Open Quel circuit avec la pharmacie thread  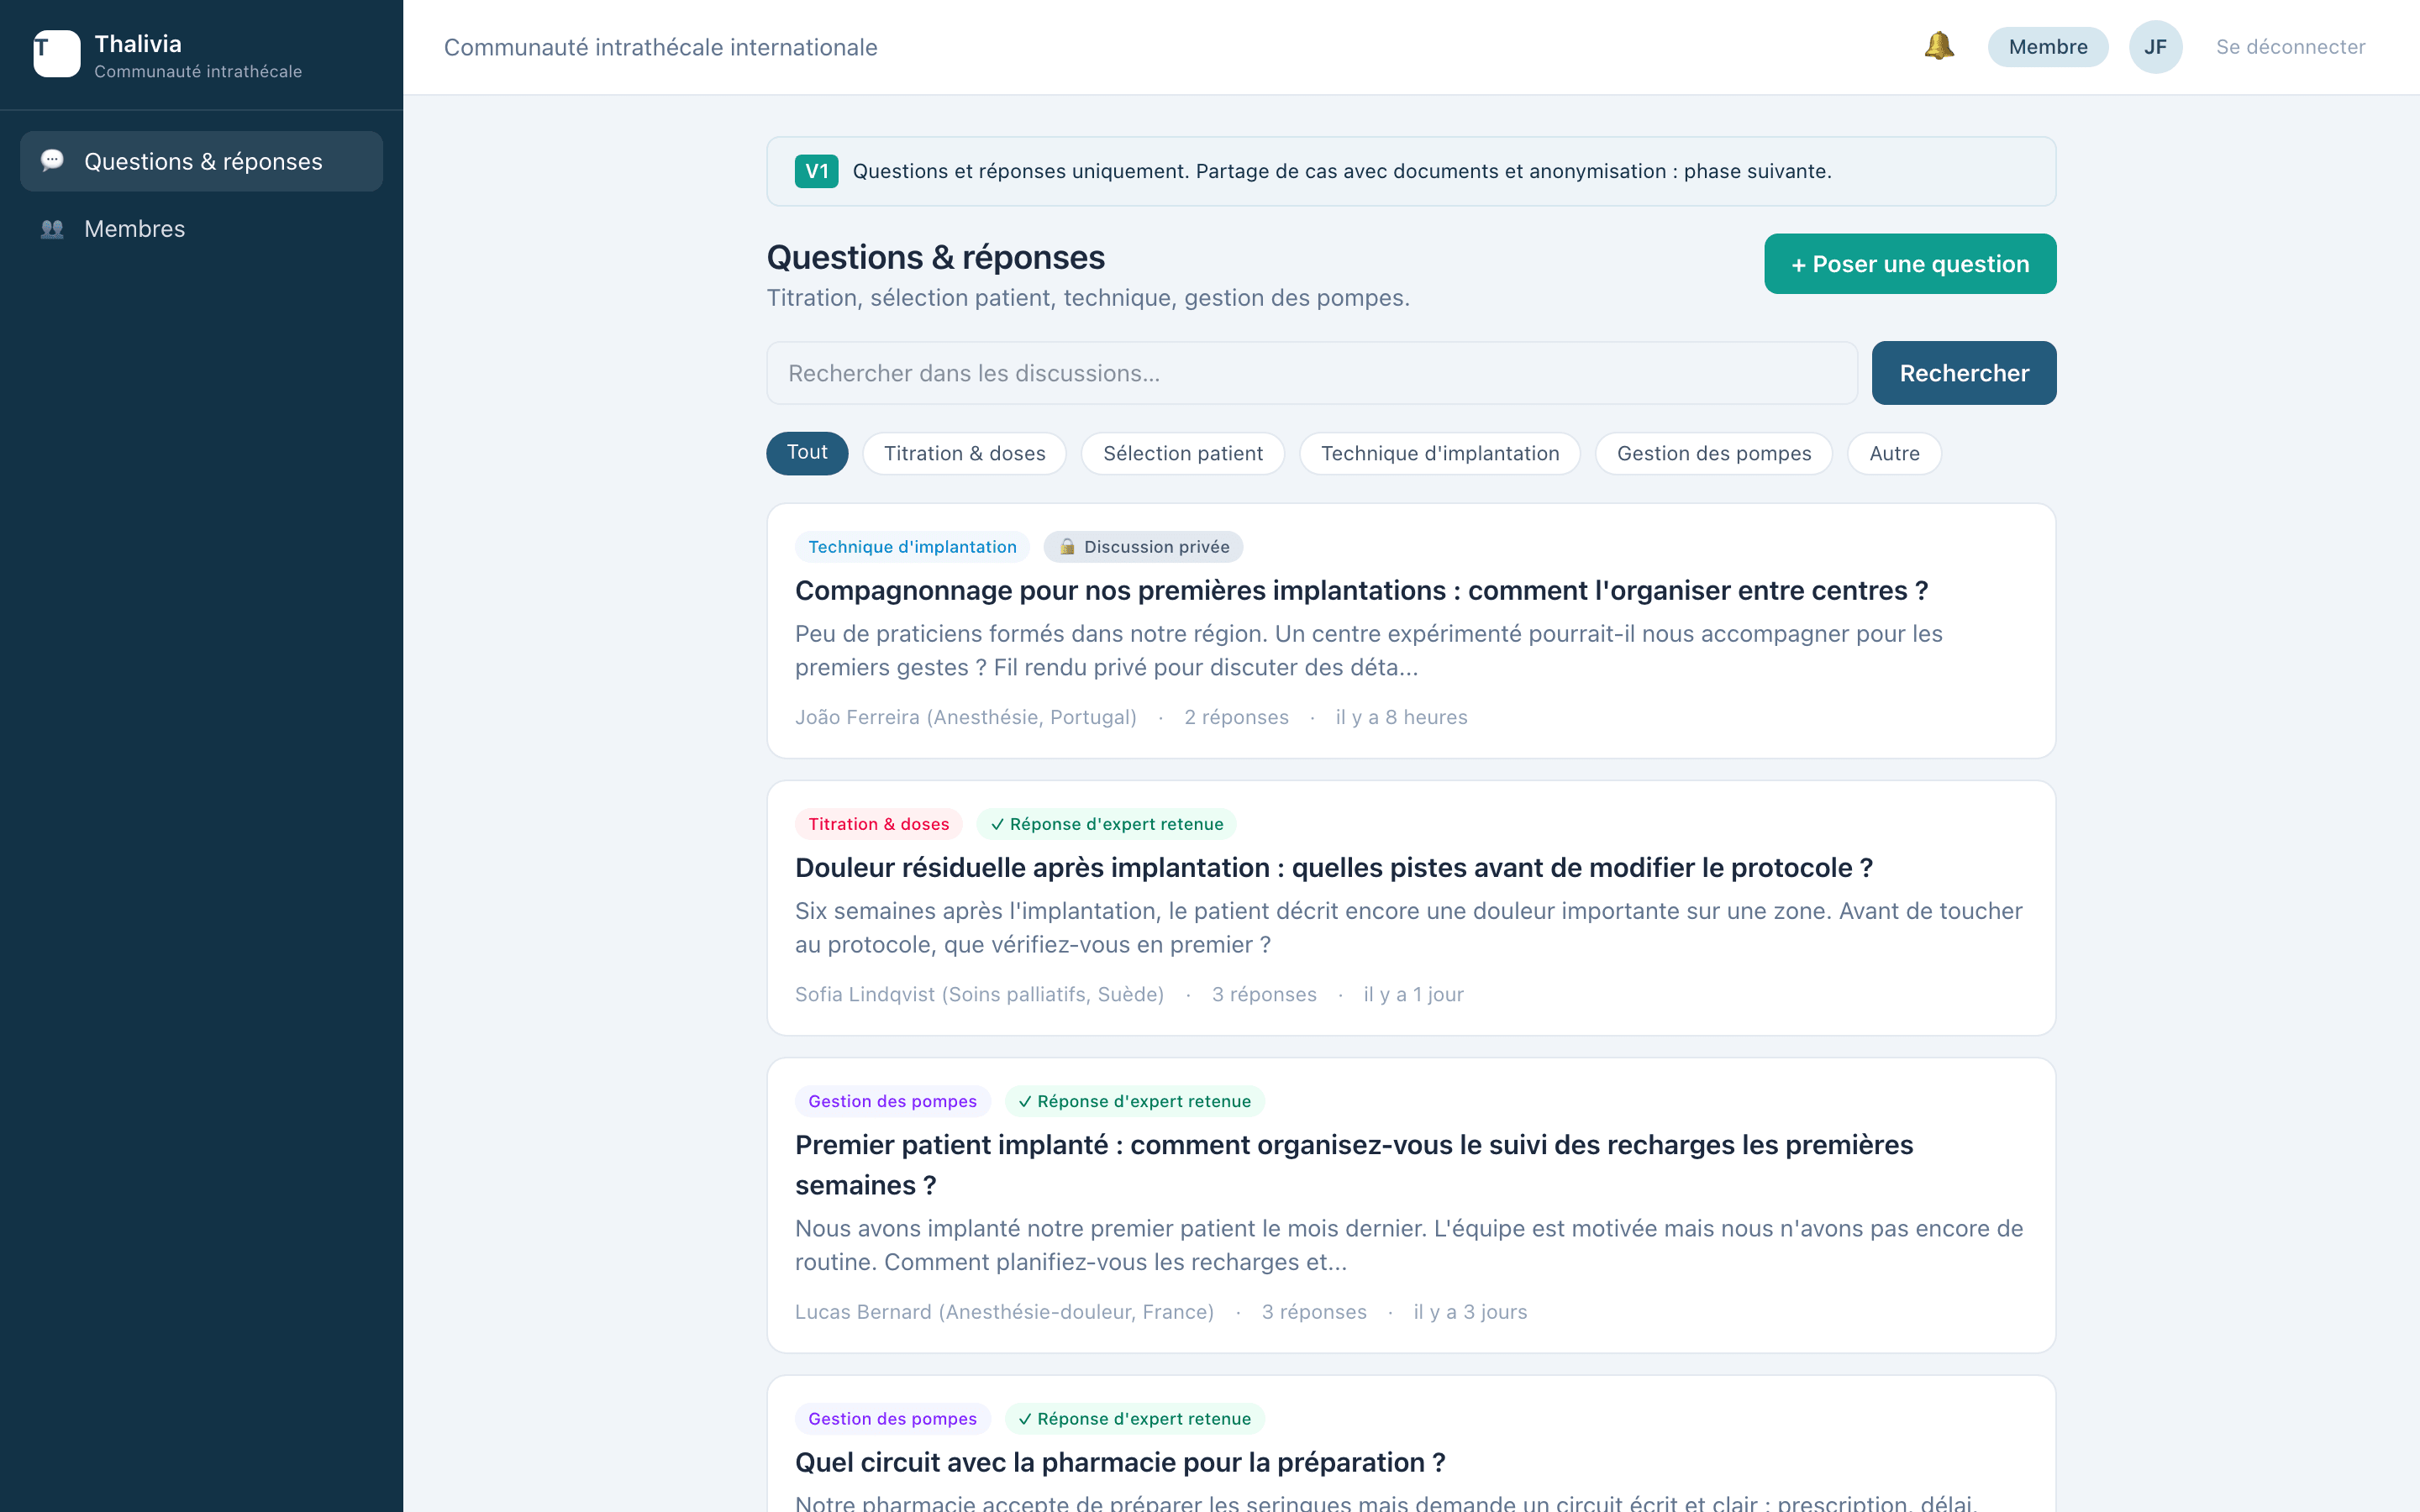[1120, 1463]
